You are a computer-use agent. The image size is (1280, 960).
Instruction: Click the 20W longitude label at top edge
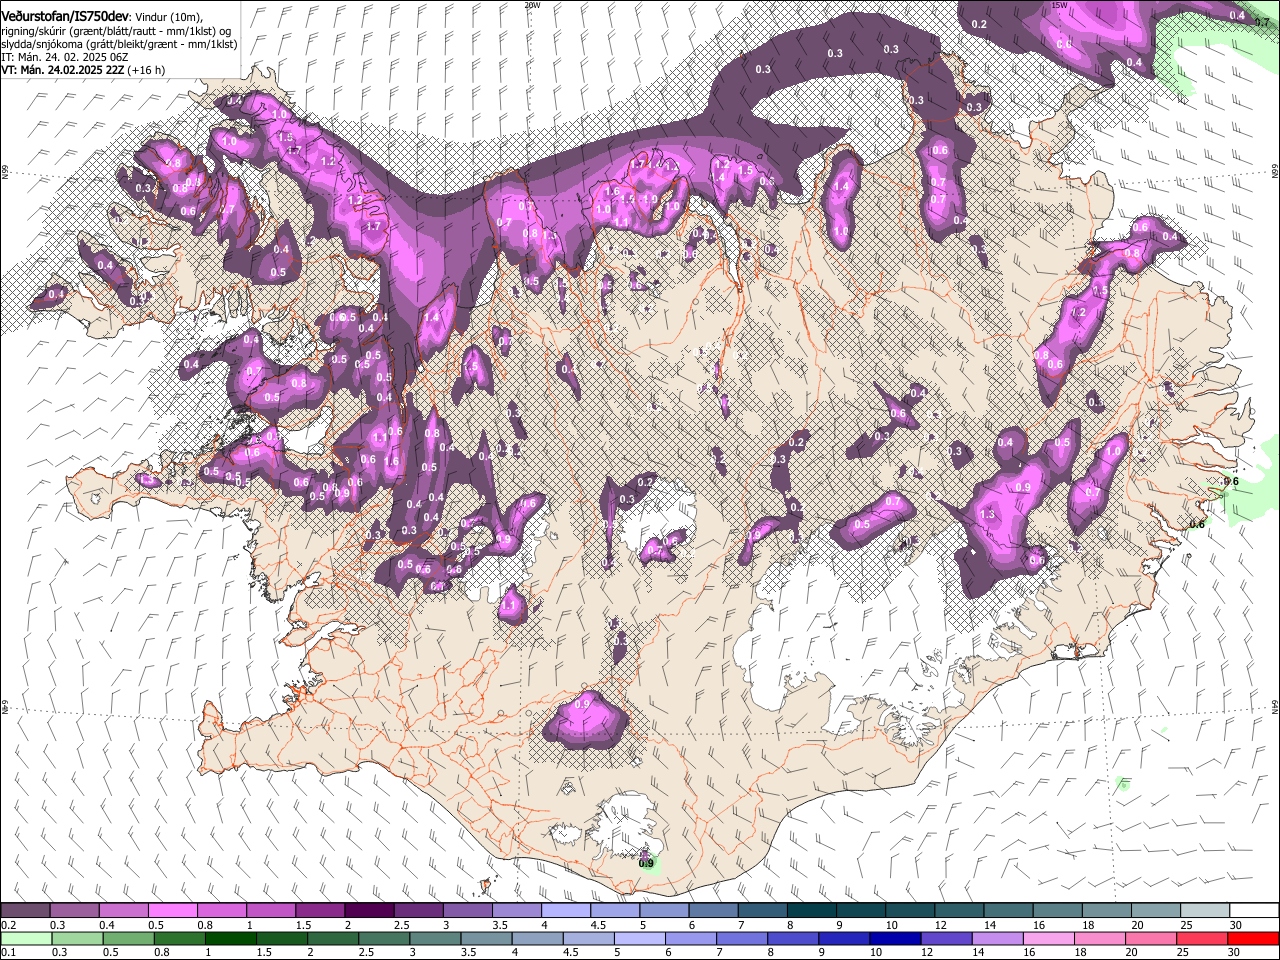pos(532,5)
